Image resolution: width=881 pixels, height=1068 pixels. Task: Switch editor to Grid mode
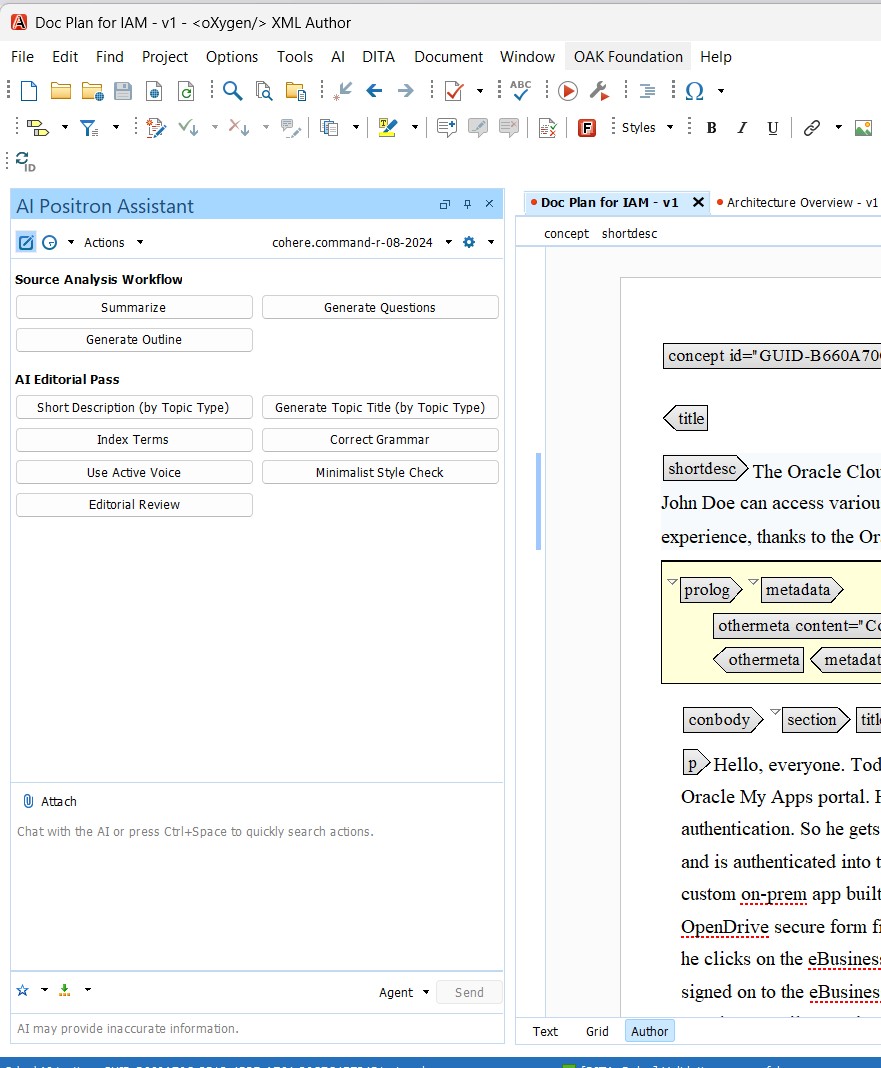[x=596, y=1031]
